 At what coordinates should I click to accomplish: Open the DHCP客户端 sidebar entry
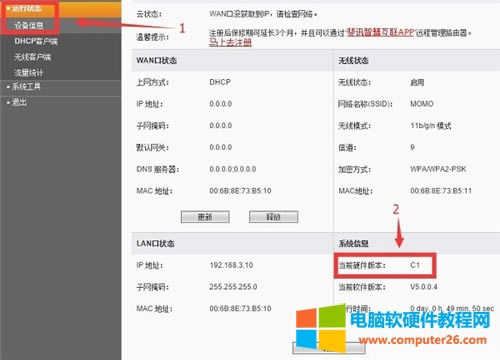36,41
